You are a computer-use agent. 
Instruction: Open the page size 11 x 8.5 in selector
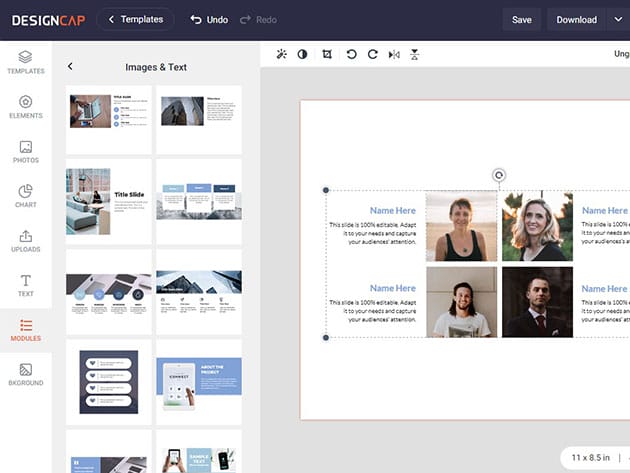coord(590,455)
